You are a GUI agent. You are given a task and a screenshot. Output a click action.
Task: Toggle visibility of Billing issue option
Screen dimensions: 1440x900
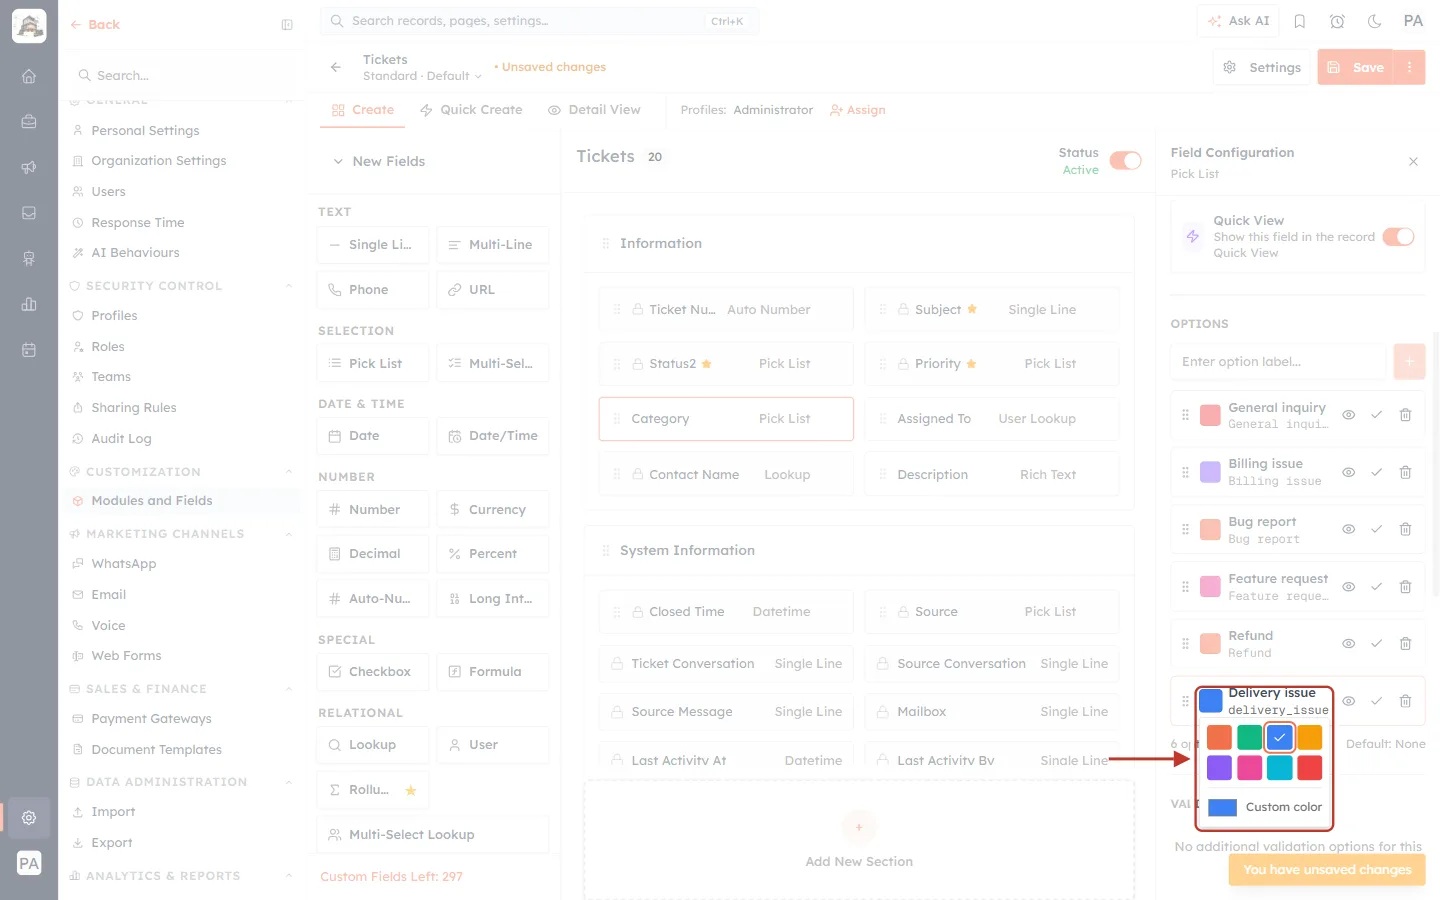[x=1348, y=472]
